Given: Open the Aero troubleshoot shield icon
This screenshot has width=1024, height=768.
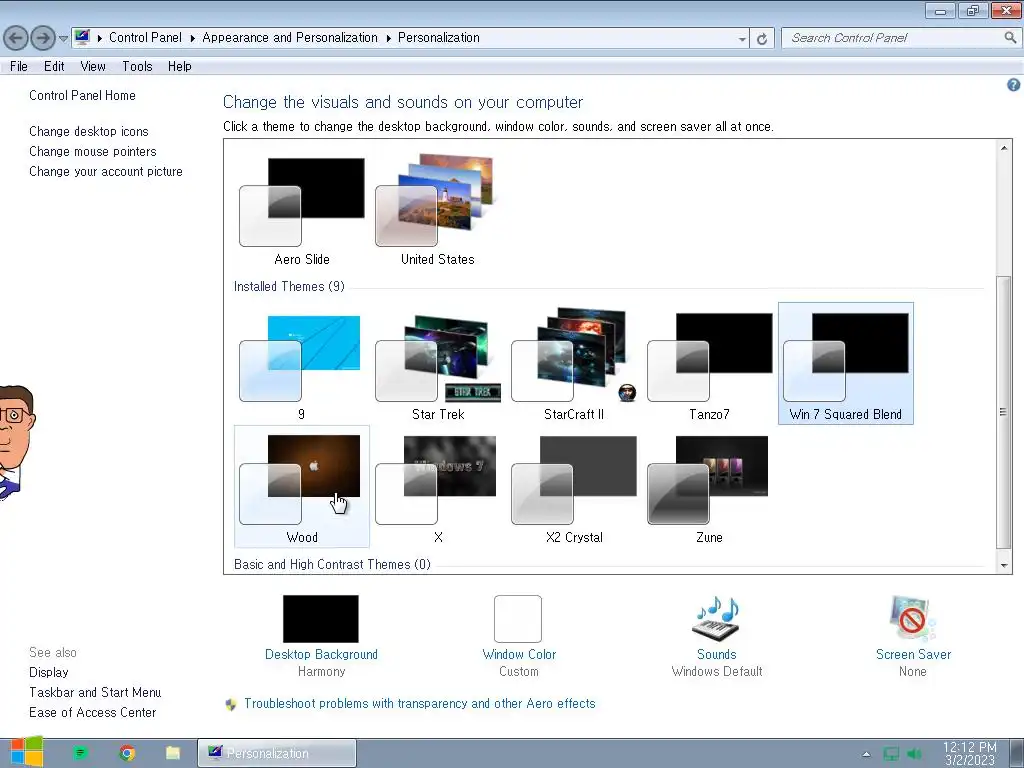Looking at the screenshot, I should tap(231, 704).
